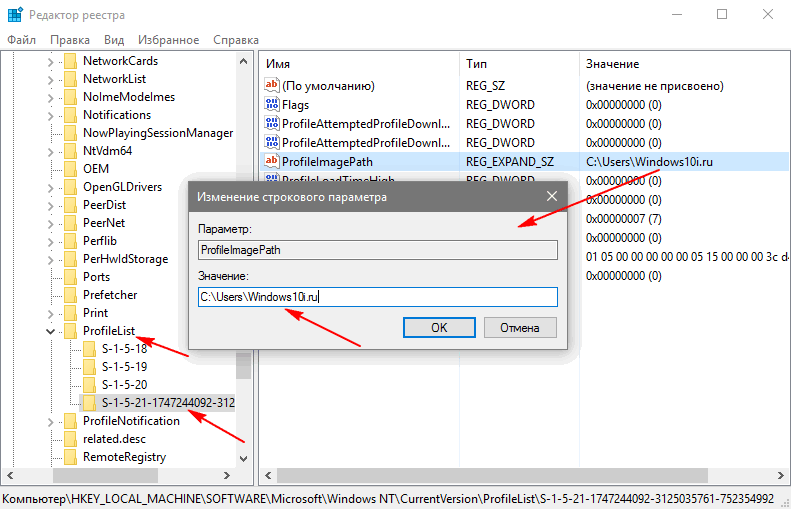Click the RemoteRegistry folder icon
This screenshot has width=791, height=509.
pyautogui.click(x=70, y=457)
